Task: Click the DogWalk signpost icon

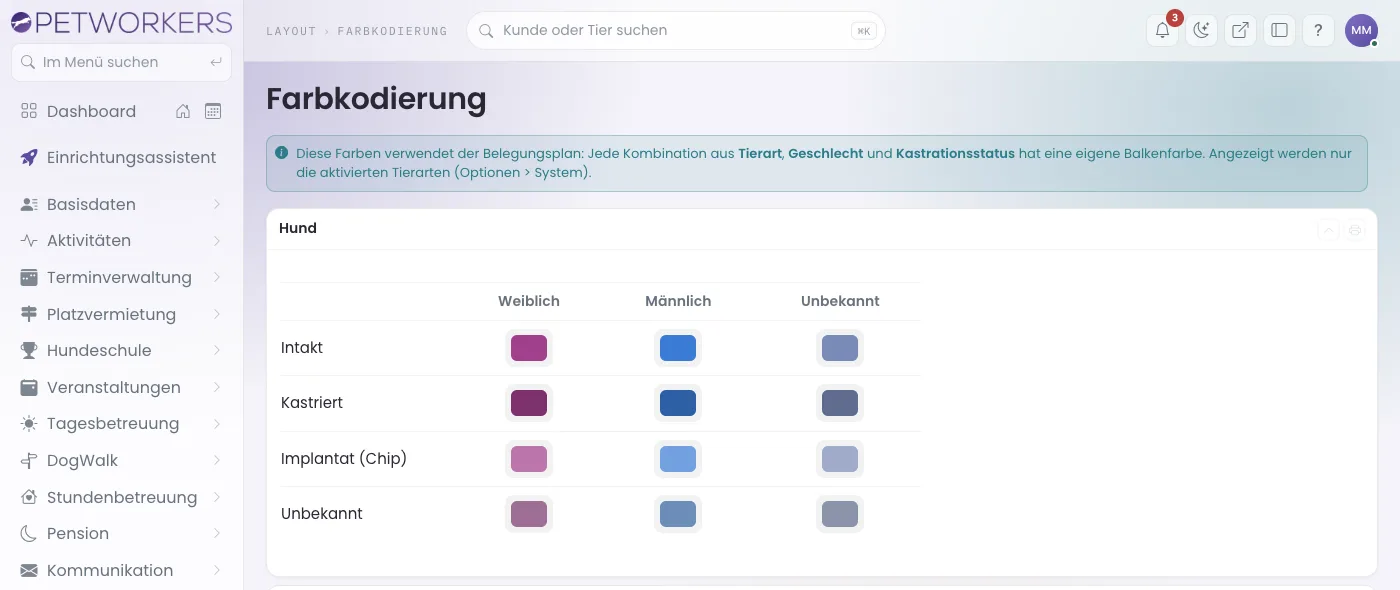Action: coord(29,460)
